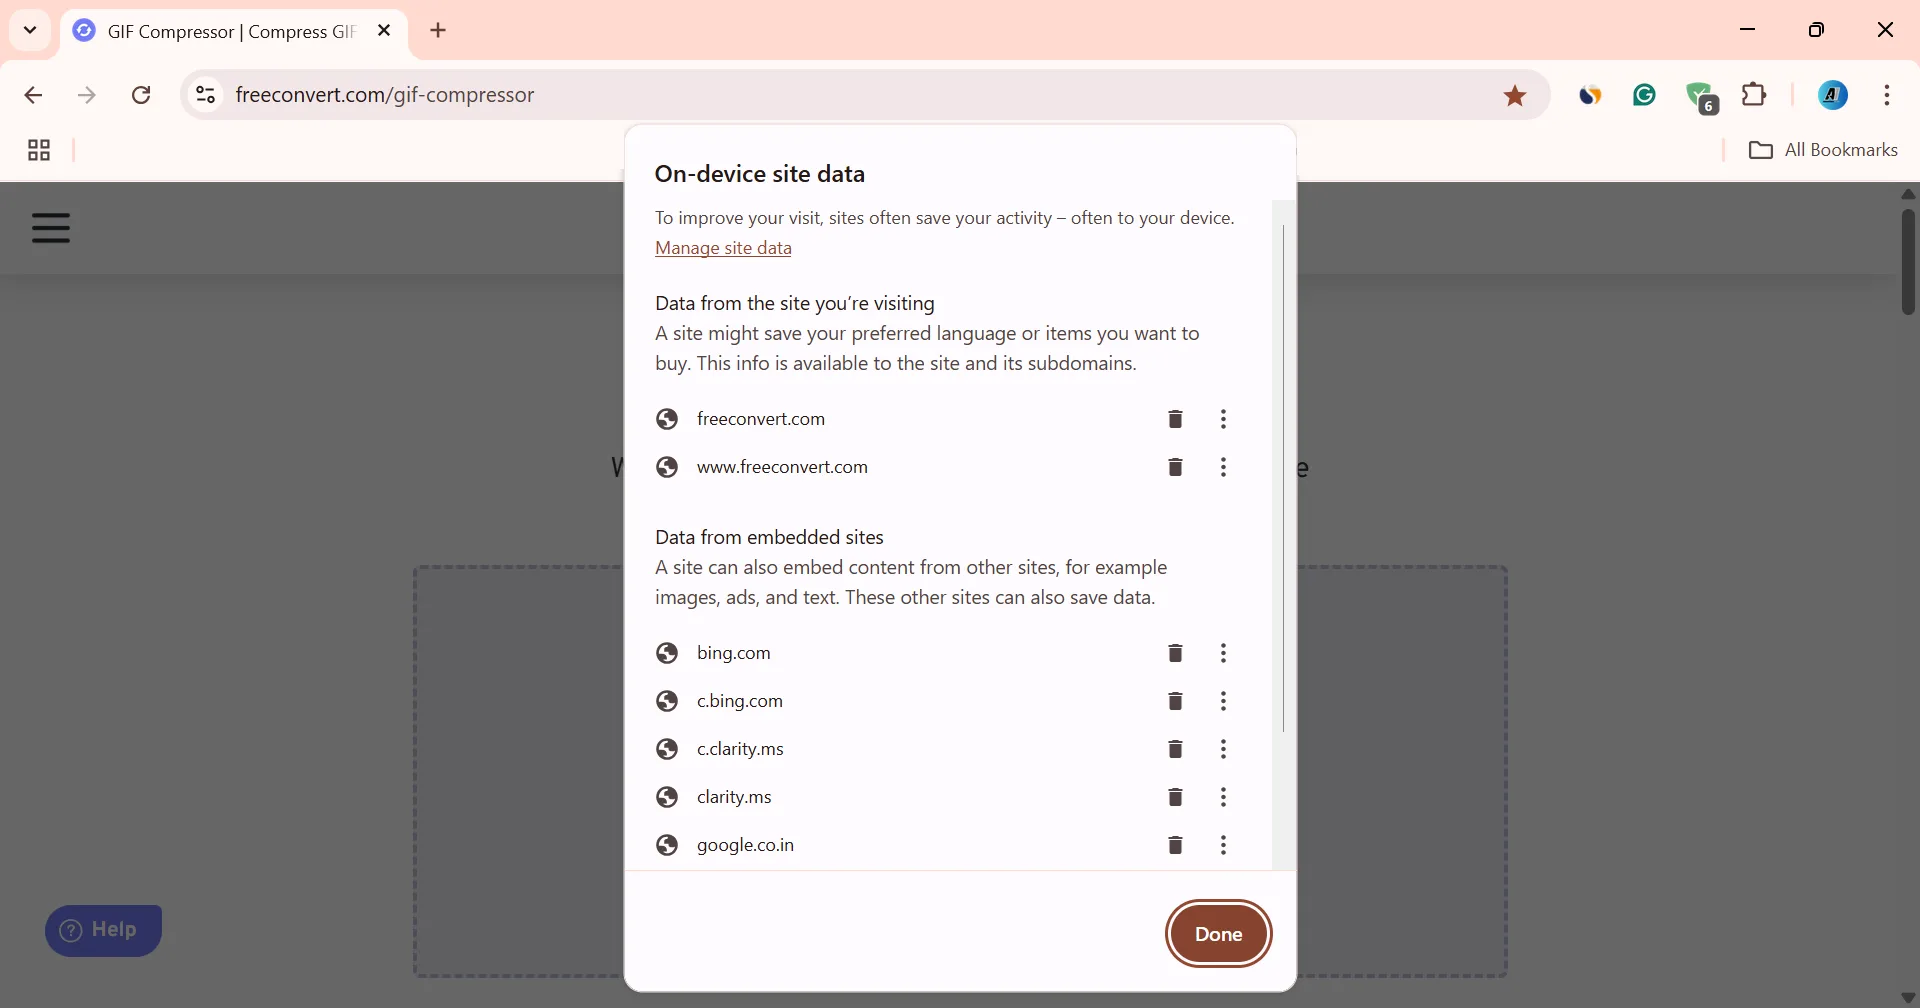Reload the current page
This screenshot has height=1008, width=1920.
142,96
